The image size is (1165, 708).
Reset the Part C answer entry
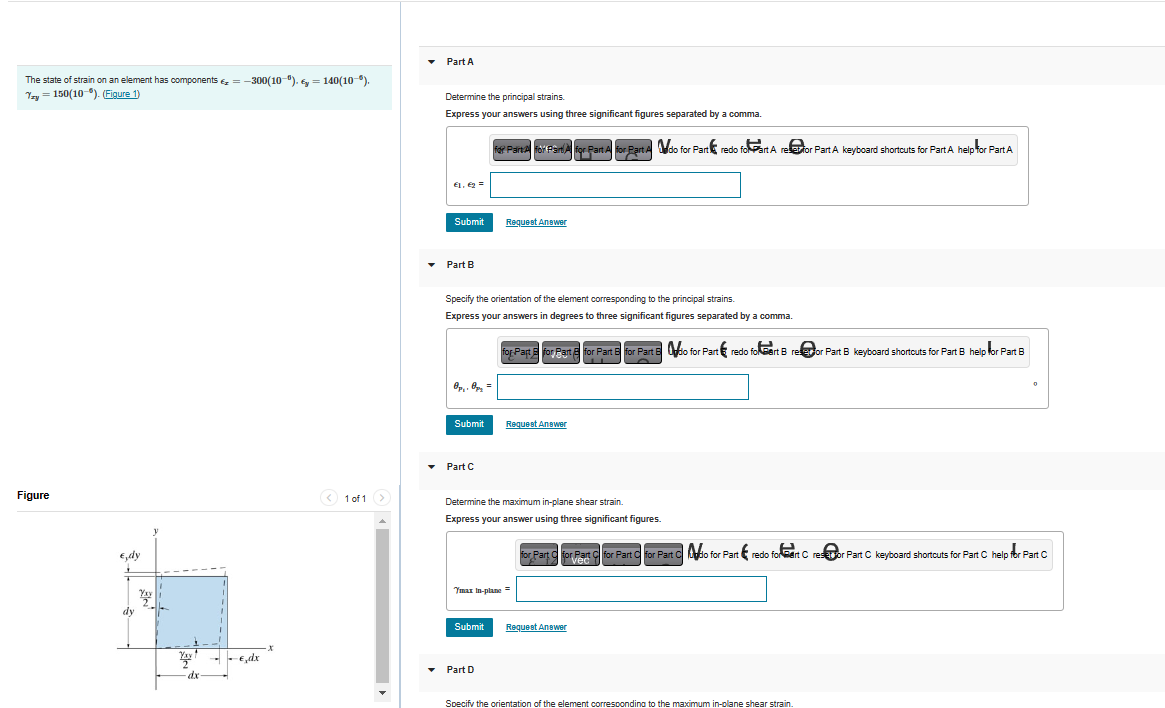(x=842, y=554)
